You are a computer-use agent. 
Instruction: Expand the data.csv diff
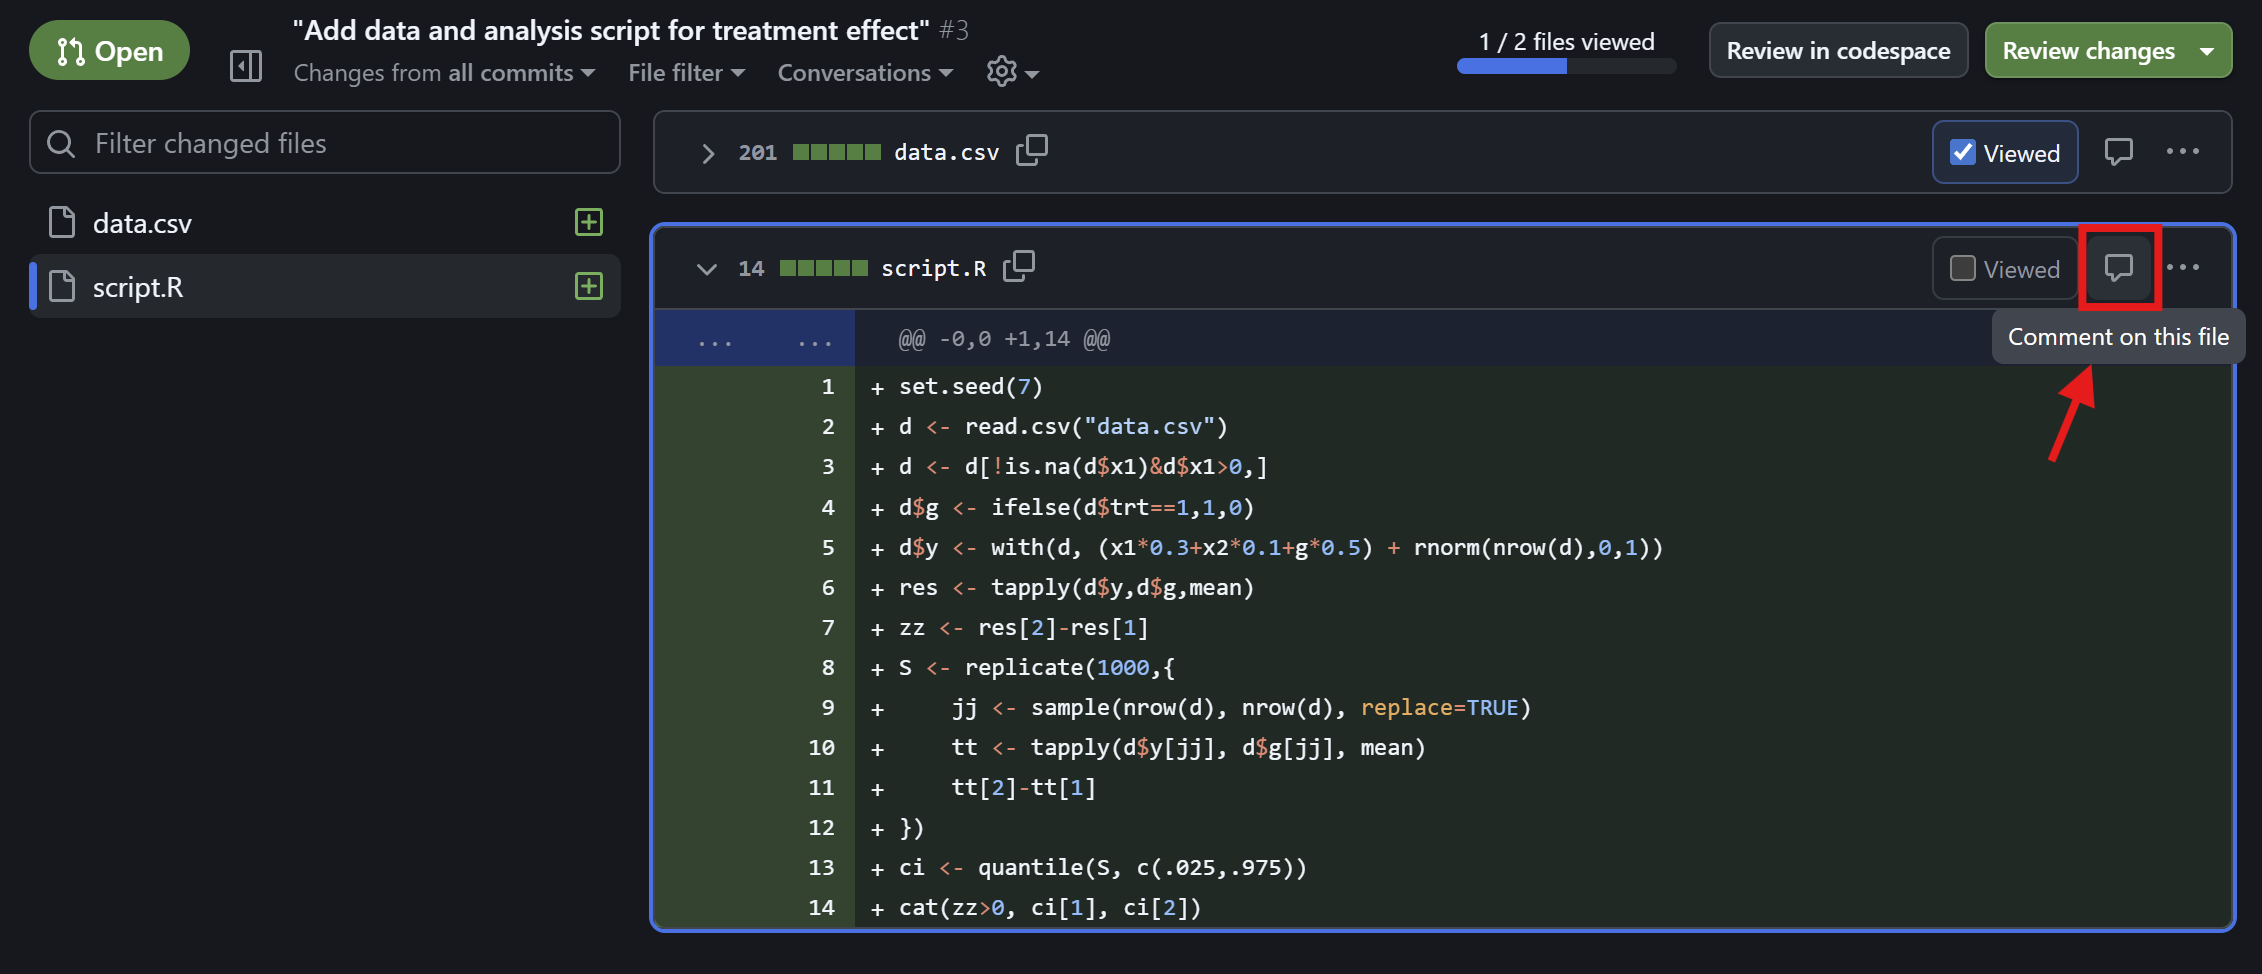coord(708,153)
